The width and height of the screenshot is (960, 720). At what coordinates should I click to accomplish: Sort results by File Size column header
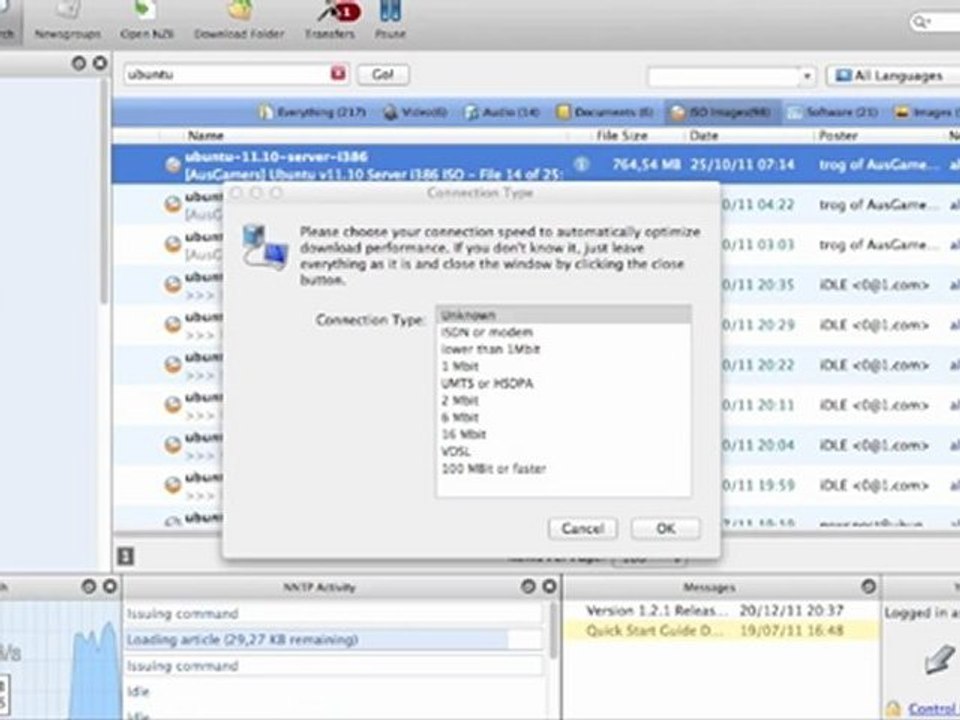pyautogui.click(x=622, y=135)
